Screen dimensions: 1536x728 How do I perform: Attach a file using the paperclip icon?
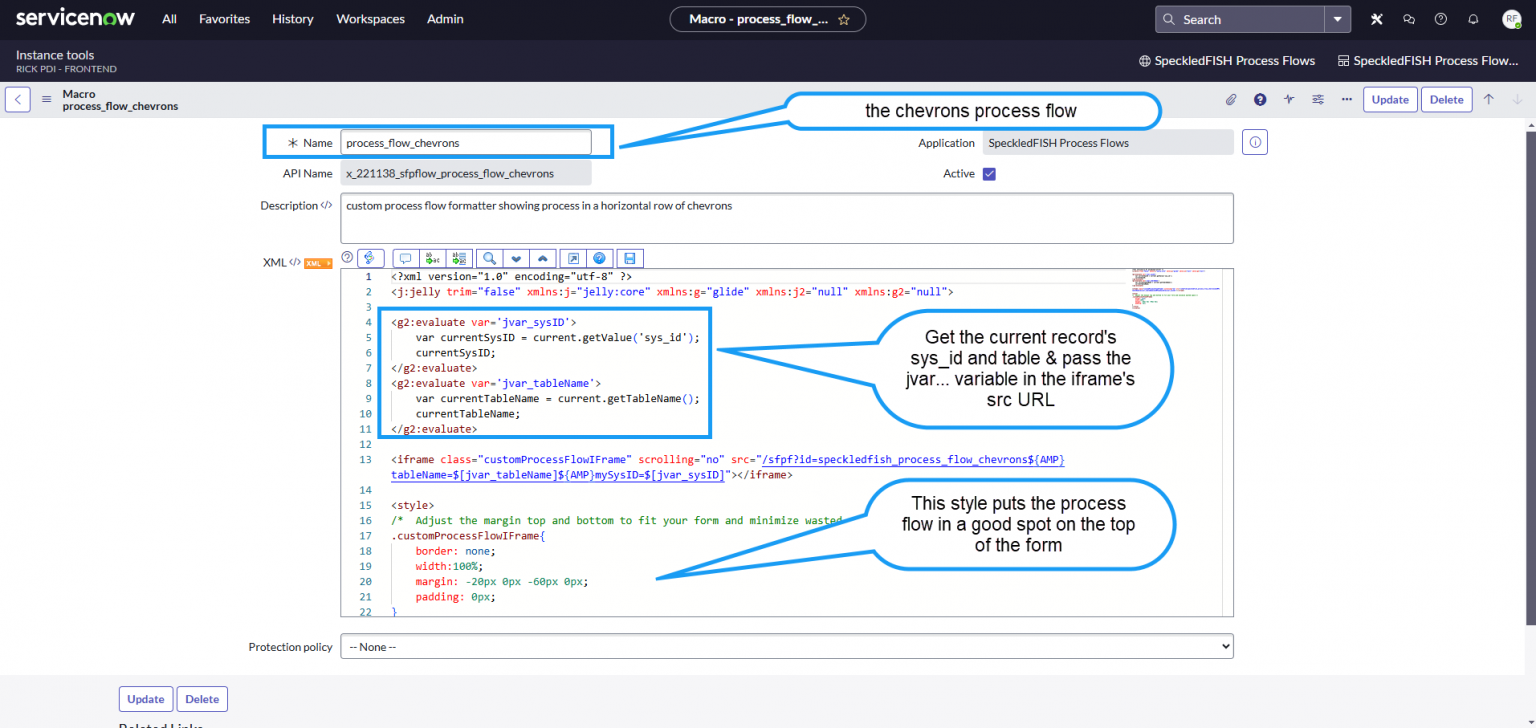click(1231, 99)
